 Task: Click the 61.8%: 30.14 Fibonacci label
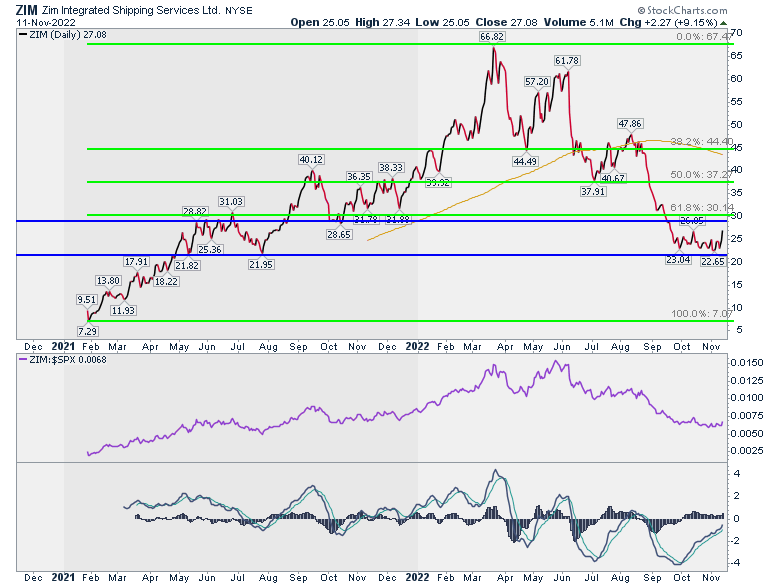tap(701, 207)
